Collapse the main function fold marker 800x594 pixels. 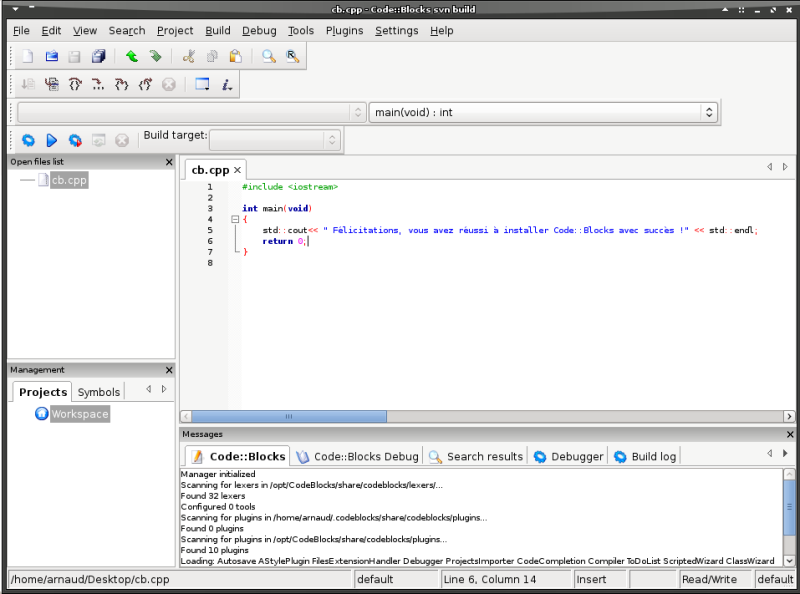[x=235, y=219]
